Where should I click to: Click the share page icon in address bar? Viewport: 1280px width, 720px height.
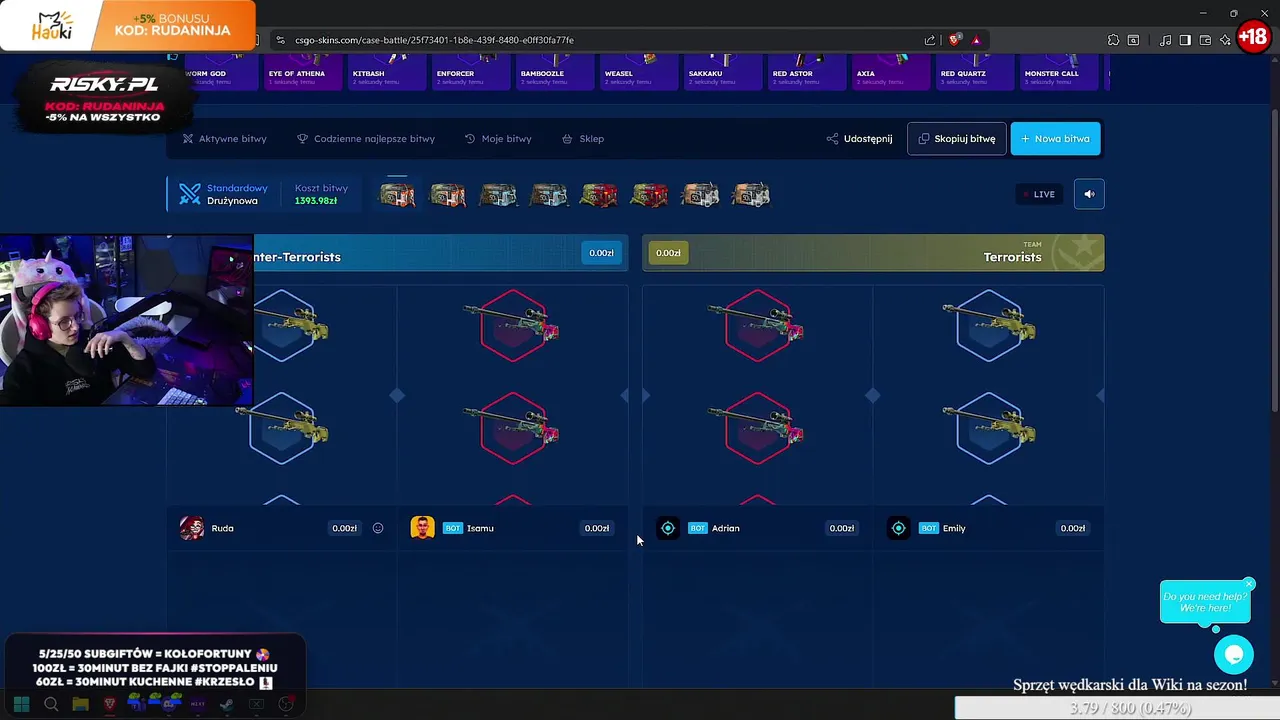click(x=930, y=40)
